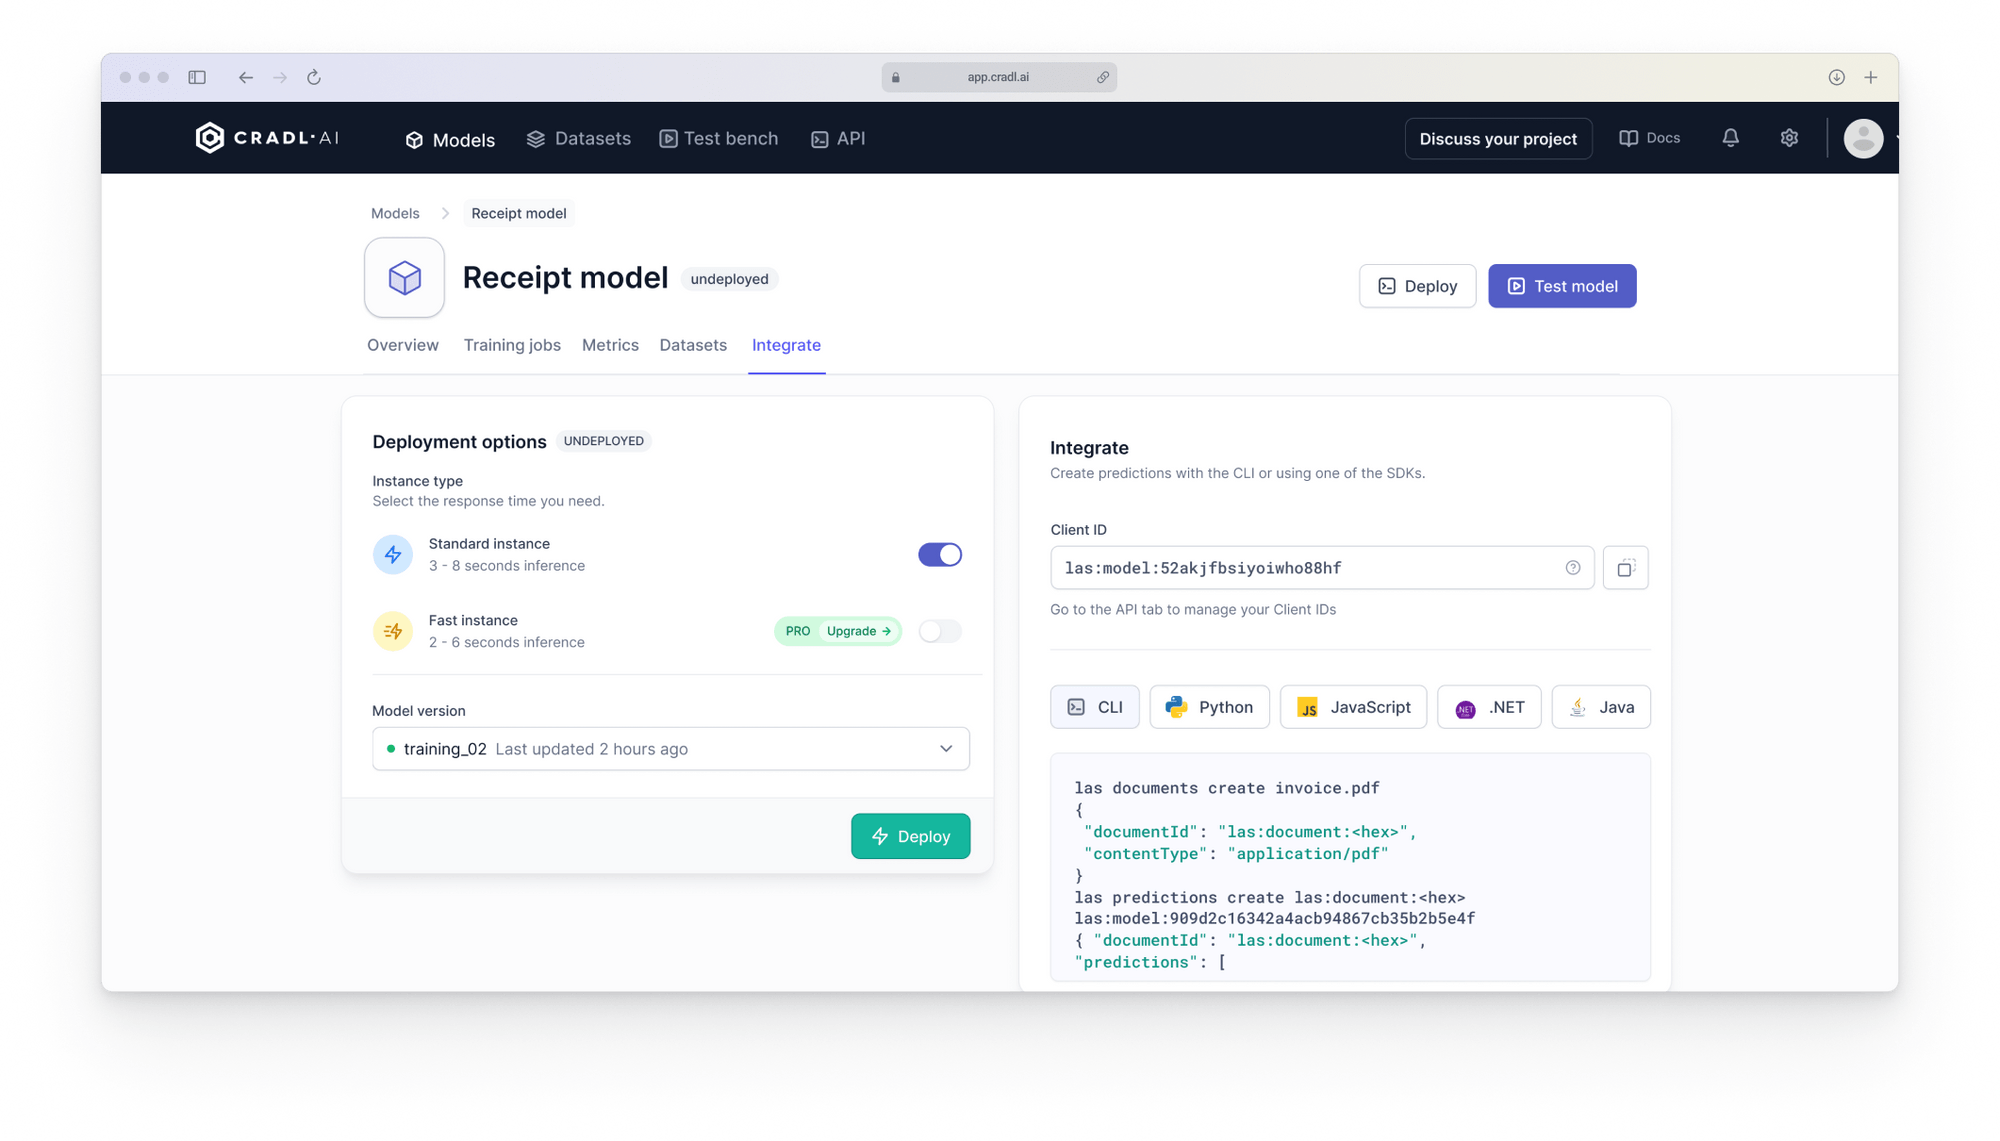Select the JavaScript SDK option

click(x=1353, y=707)
